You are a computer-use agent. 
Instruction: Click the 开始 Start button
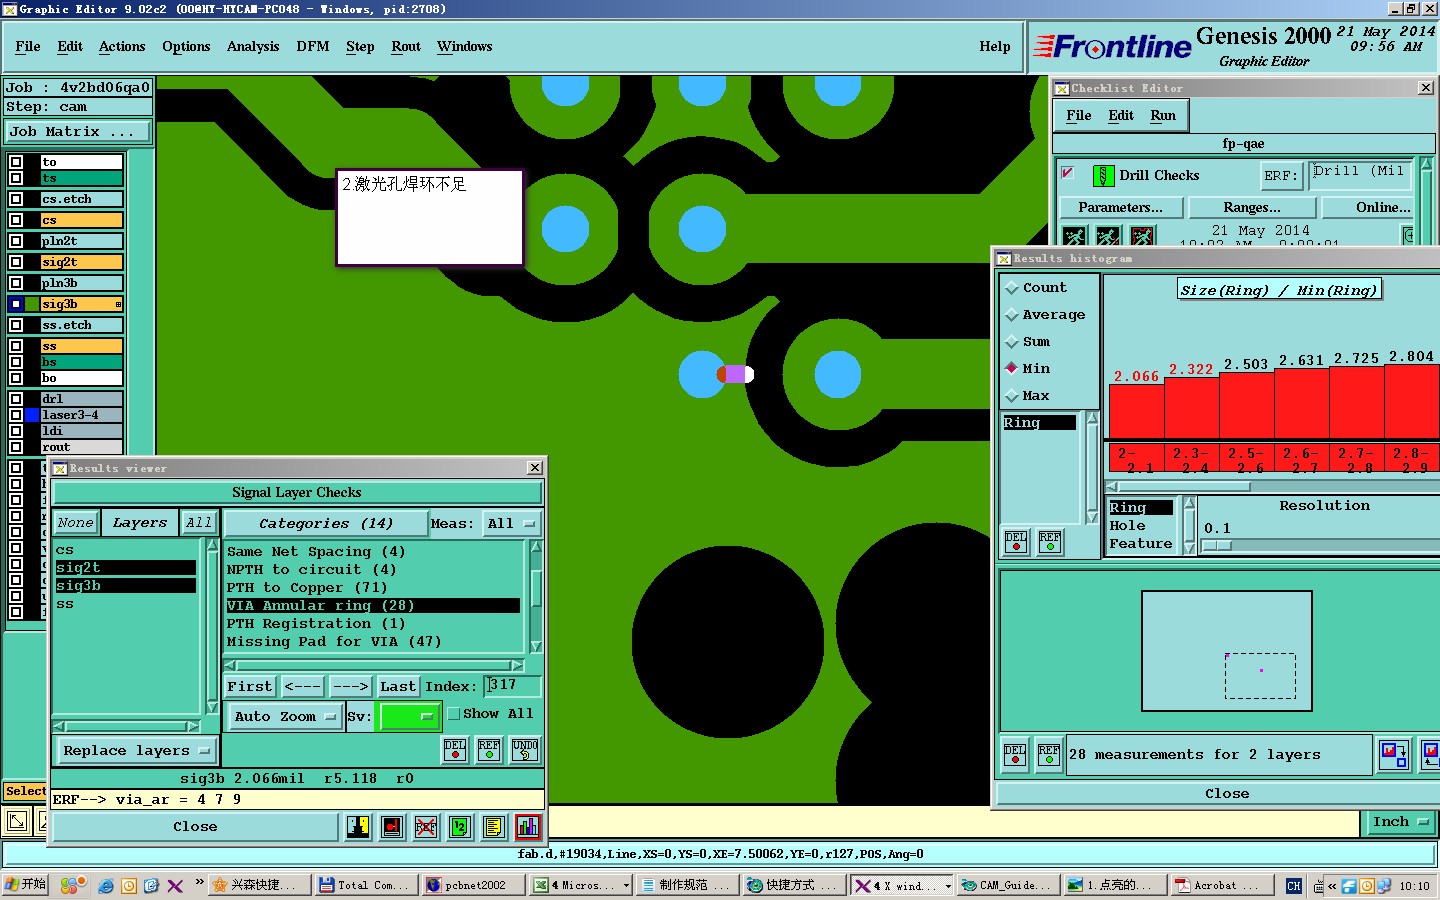pyautogui.click(x=26, y=885)
